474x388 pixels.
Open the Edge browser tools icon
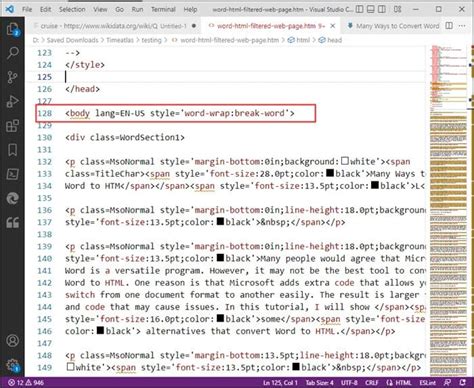13,198
